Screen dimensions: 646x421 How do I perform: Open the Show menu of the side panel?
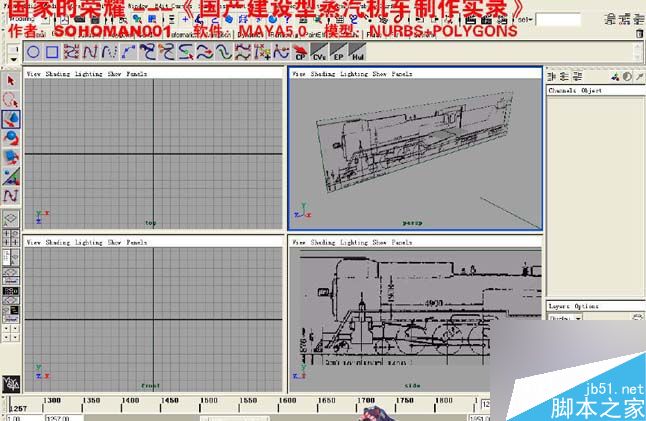pos(379,242)
